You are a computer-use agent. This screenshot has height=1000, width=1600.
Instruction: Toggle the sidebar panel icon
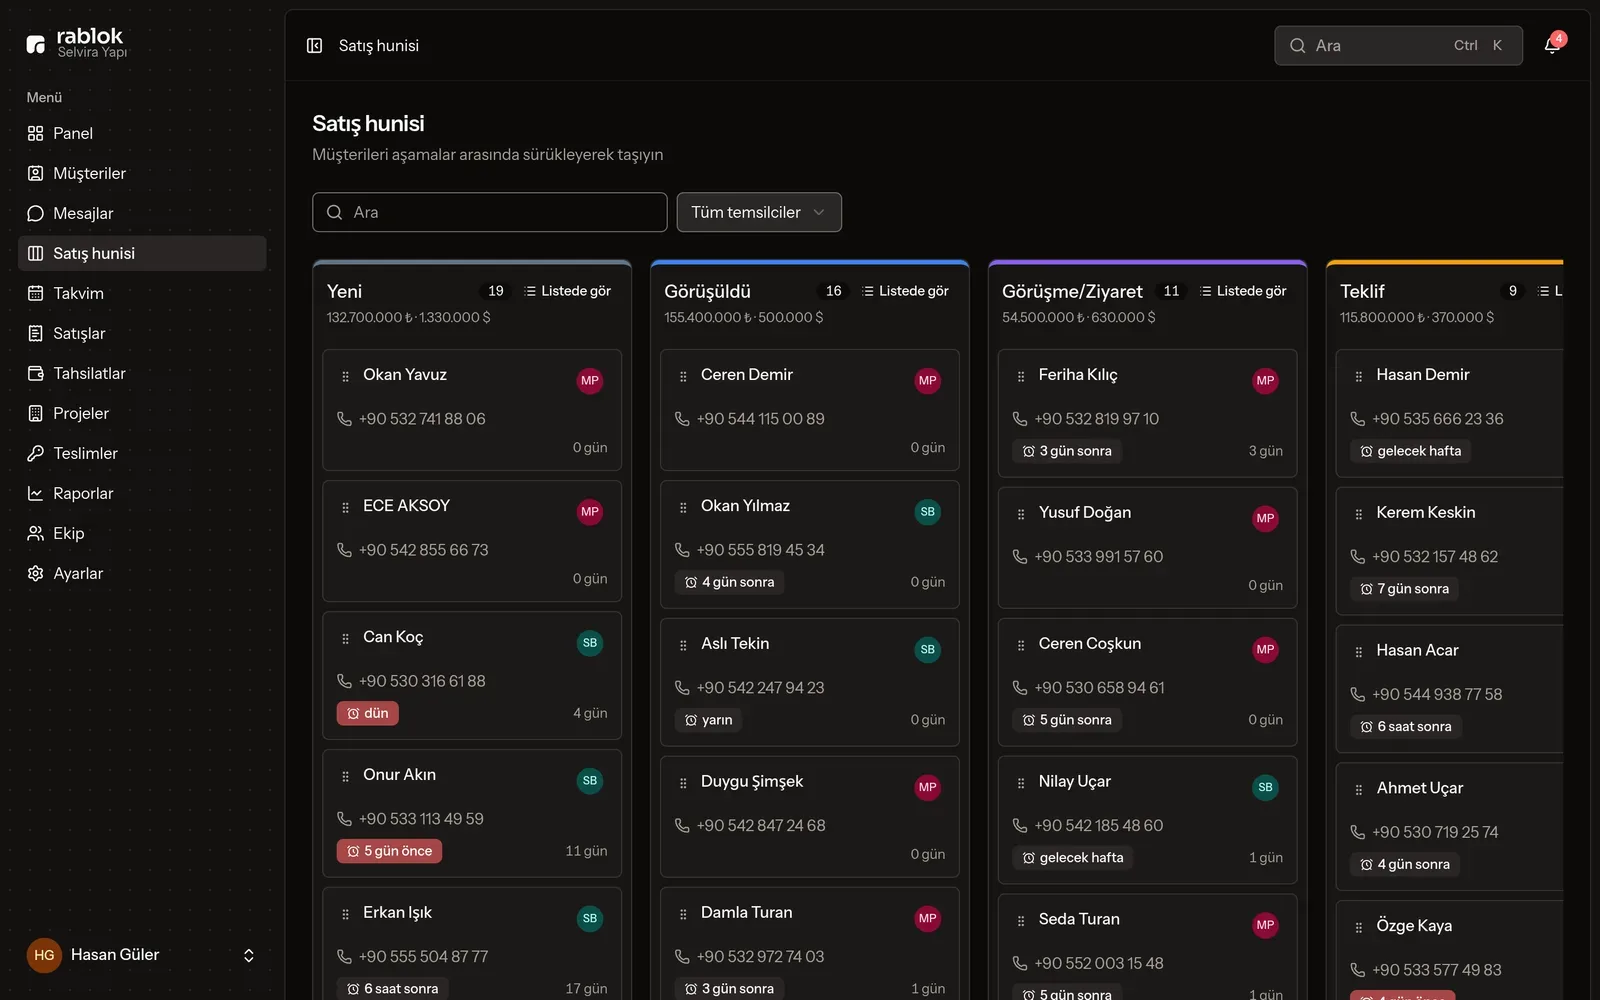click(314, 45)
